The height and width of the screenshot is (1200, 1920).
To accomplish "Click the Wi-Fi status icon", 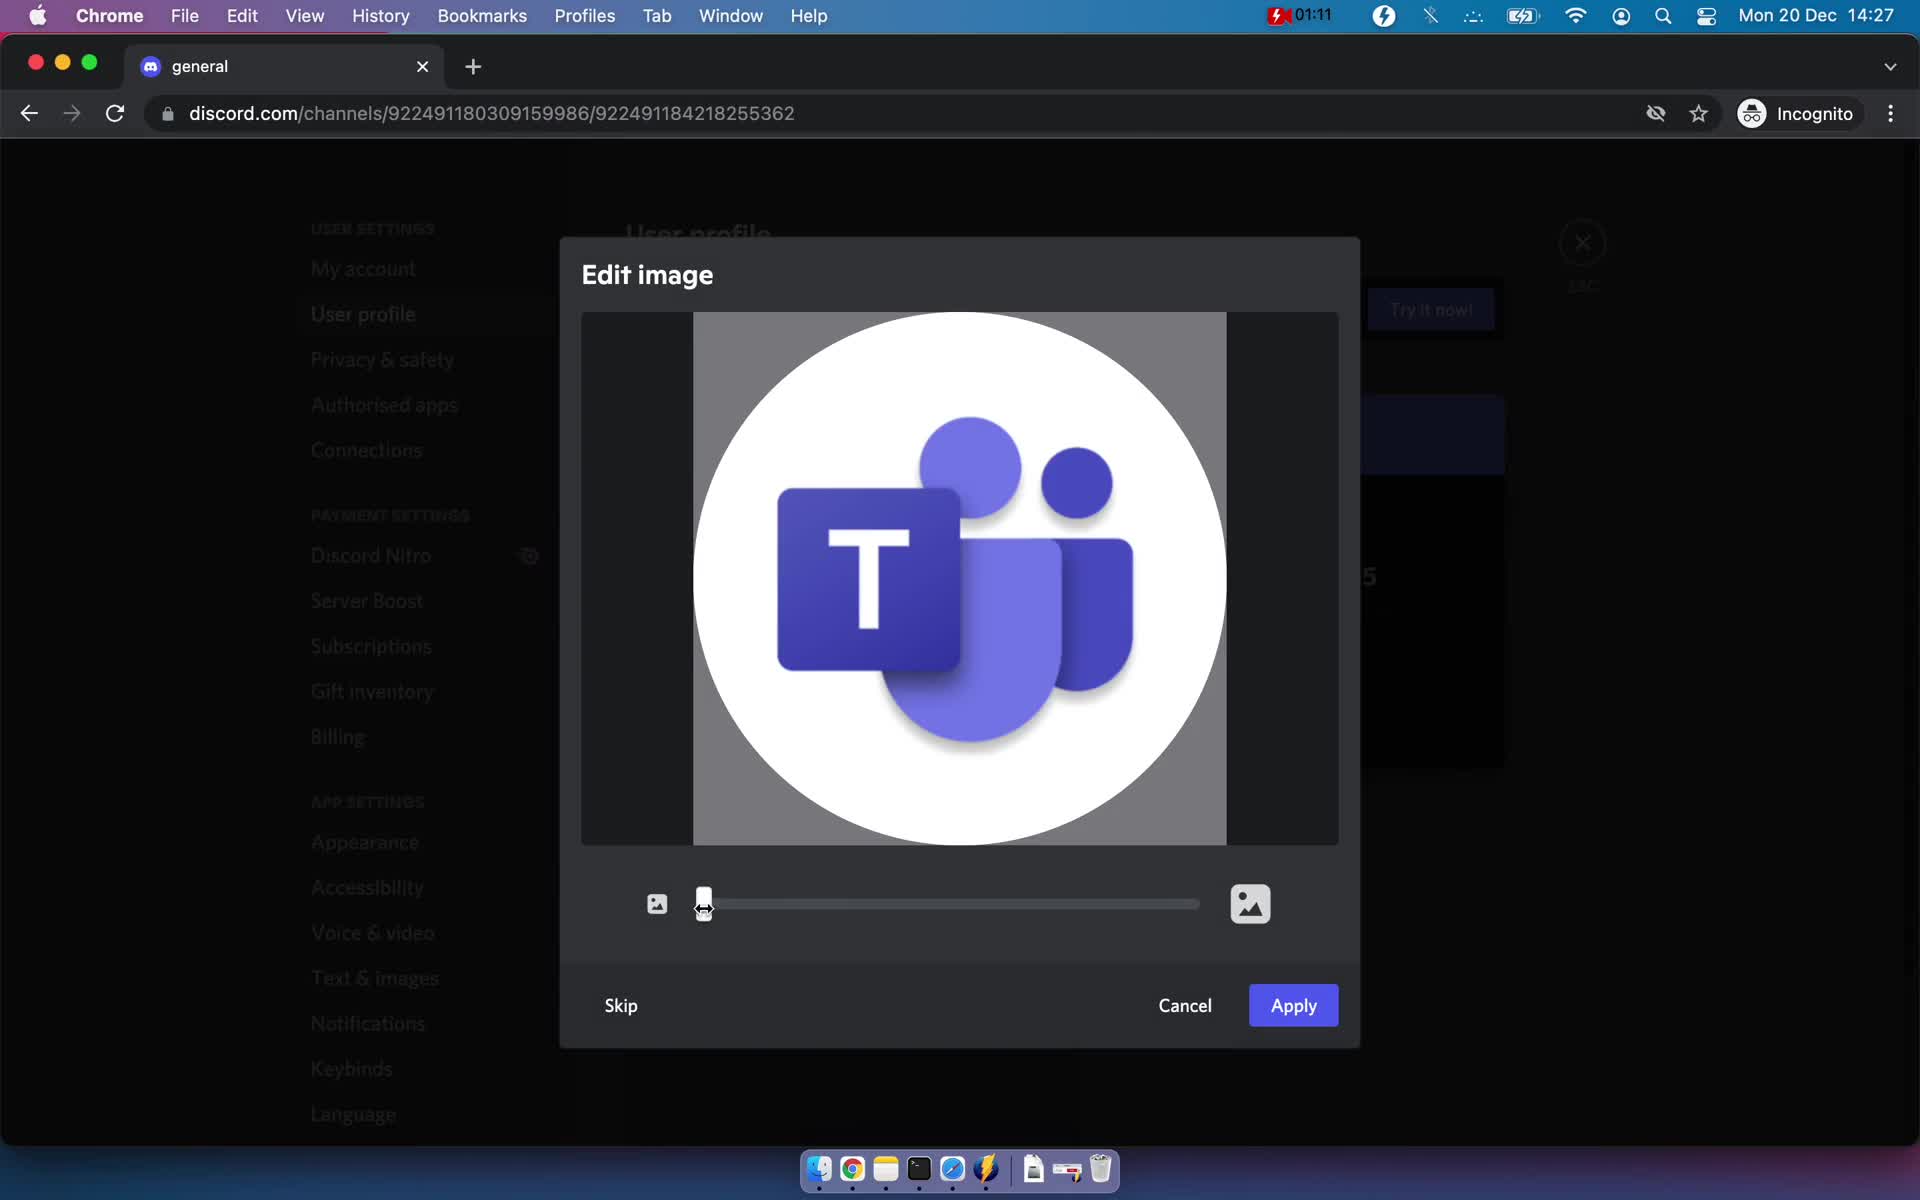I will coord(1575,15).
